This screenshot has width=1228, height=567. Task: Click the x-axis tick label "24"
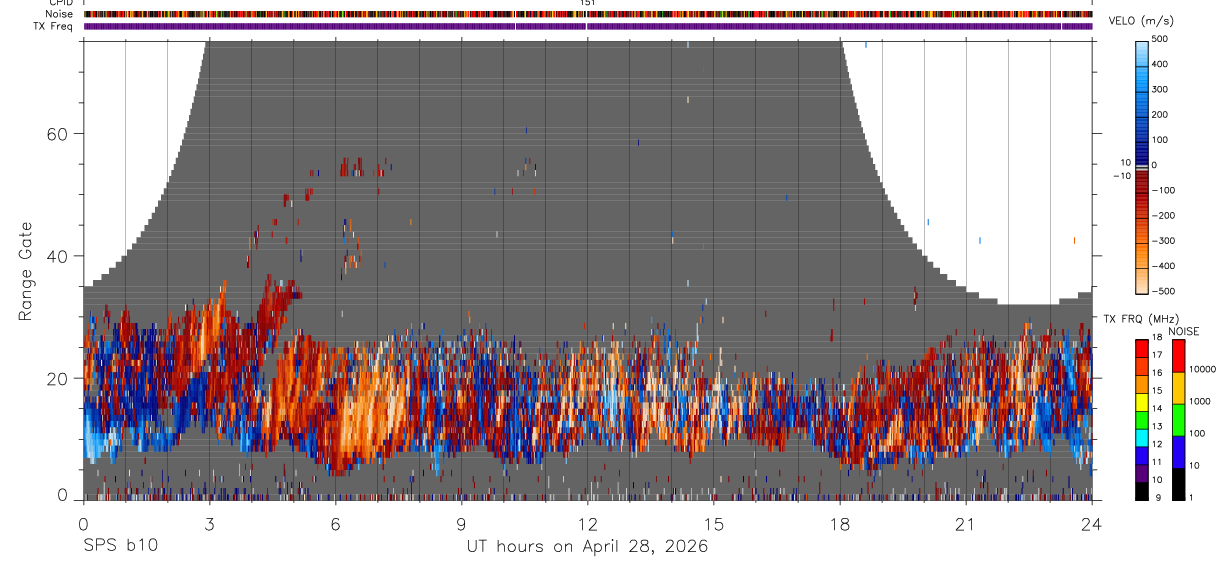tap(1091, 524)
